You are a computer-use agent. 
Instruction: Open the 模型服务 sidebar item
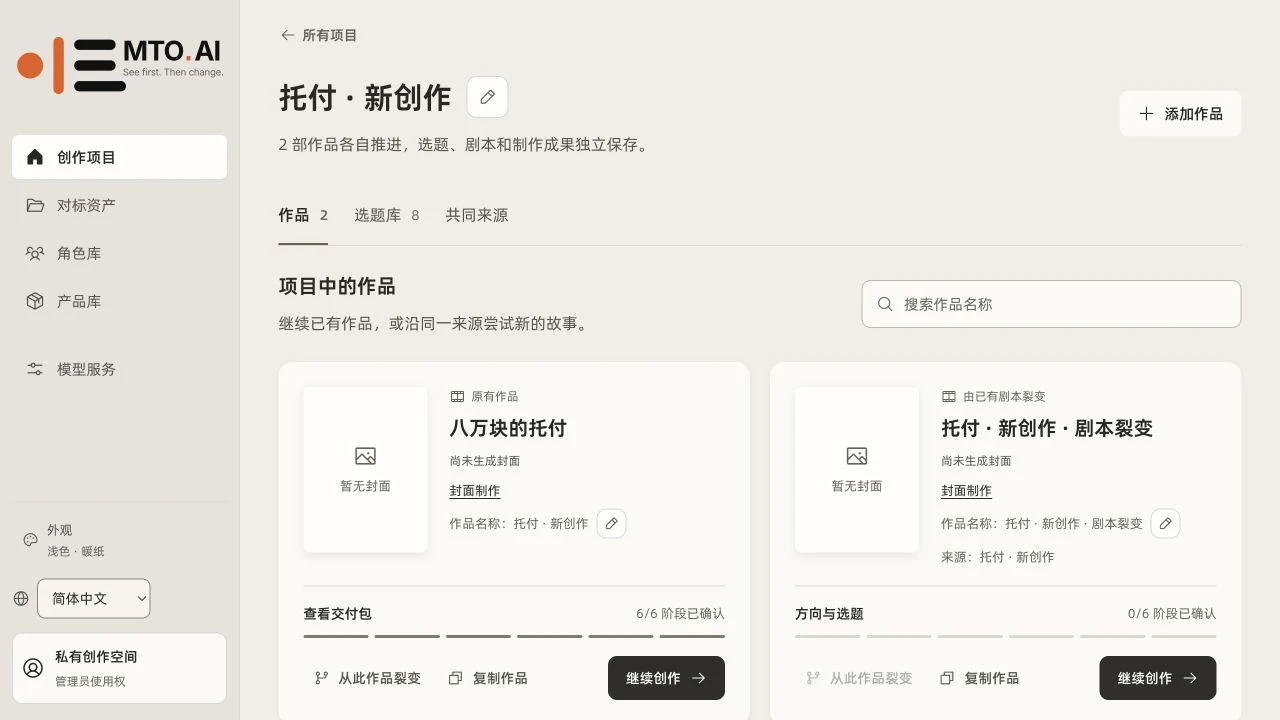(x=119, y=369)
